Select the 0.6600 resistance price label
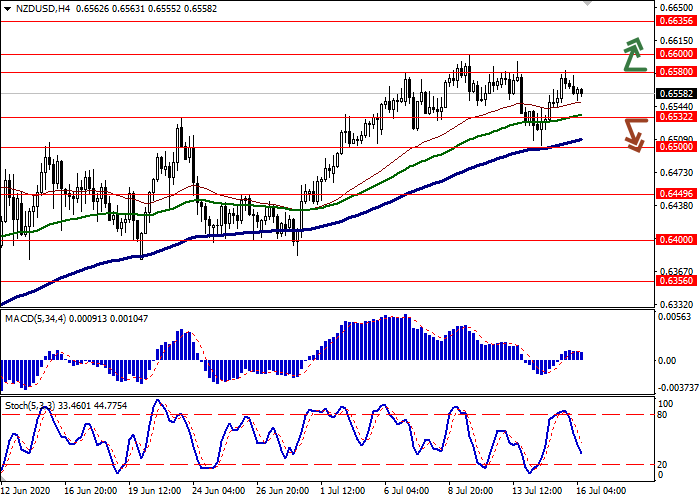Image resolution: width=700 pixels, height=500 pixels. coord(676,54)
